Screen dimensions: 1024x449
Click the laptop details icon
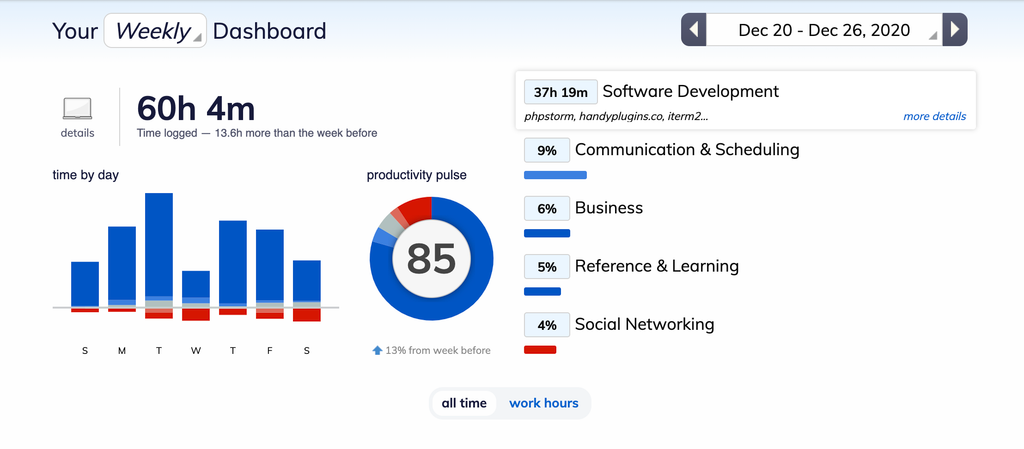77,108
